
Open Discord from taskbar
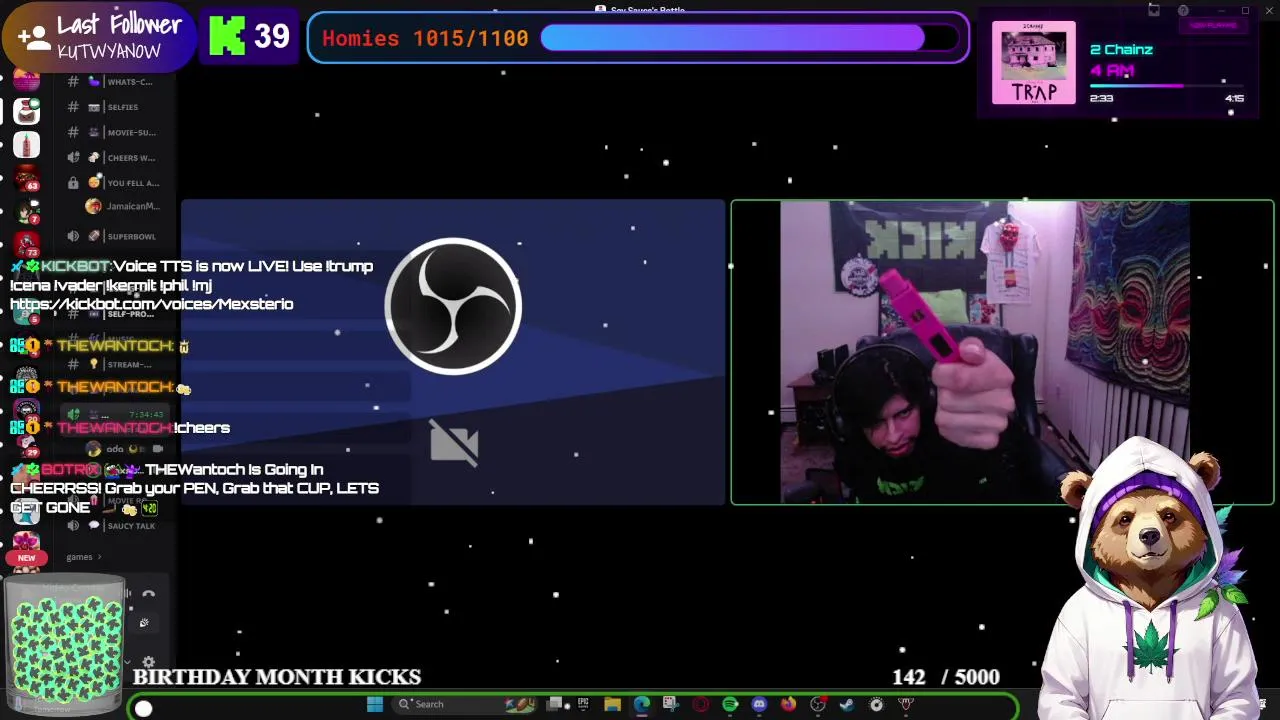click(x=759, y=704)
